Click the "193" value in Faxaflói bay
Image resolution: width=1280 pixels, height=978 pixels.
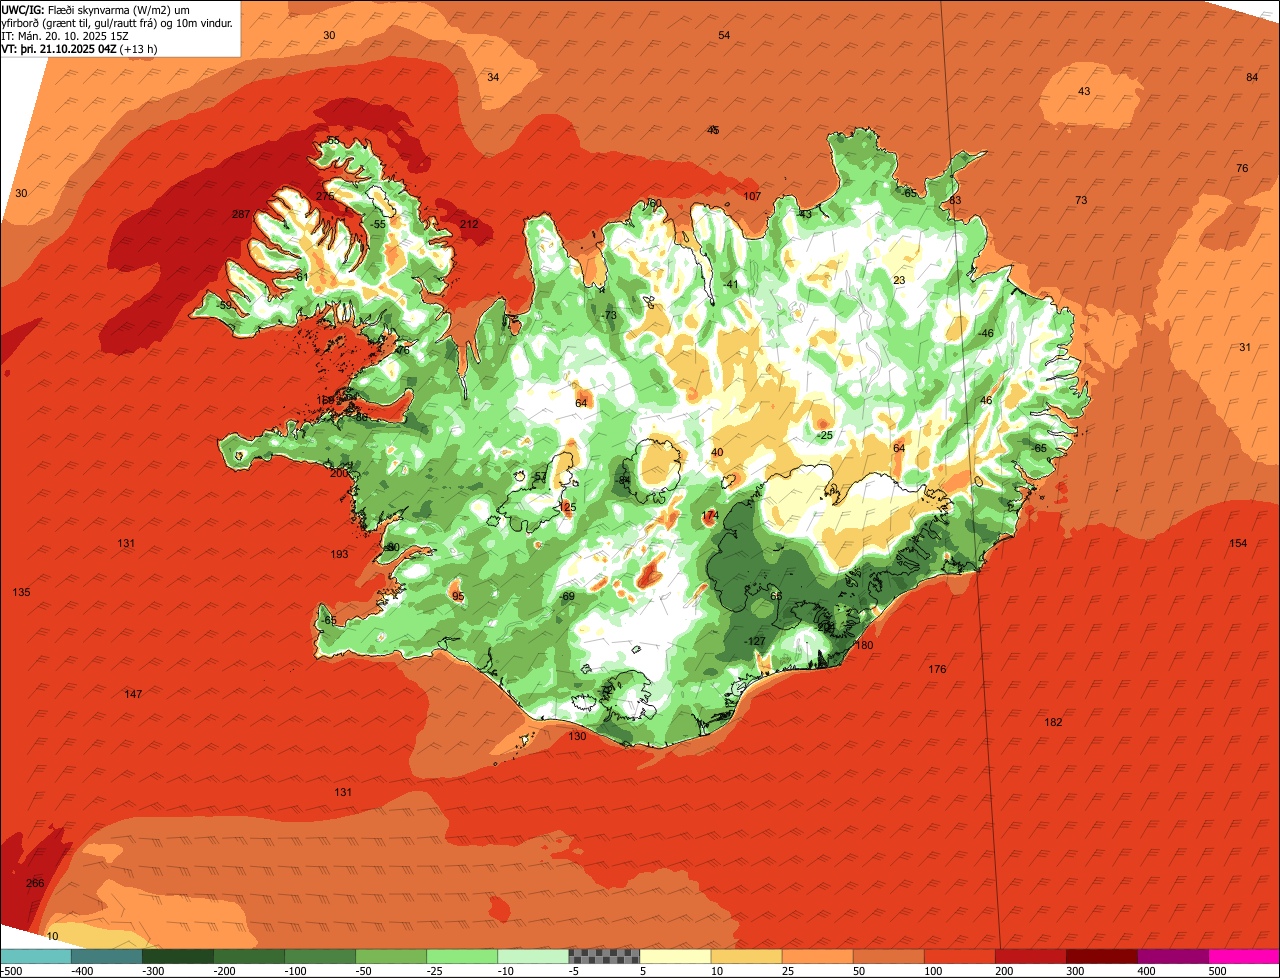340,554
